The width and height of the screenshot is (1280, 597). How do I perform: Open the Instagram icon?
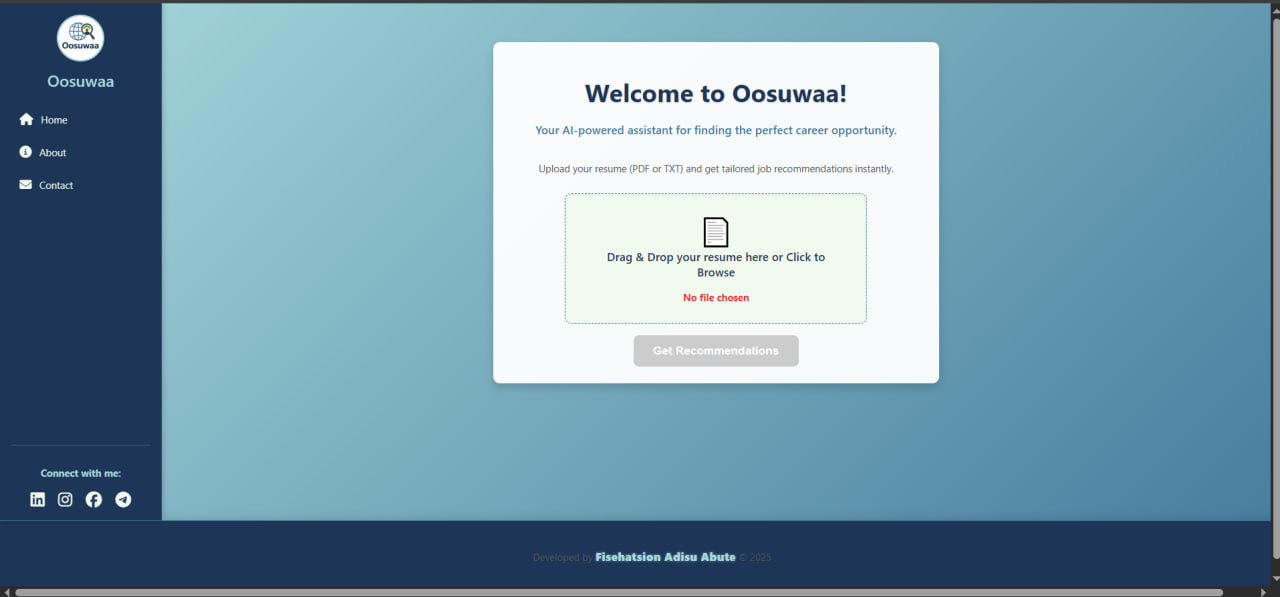coord(65,499)
